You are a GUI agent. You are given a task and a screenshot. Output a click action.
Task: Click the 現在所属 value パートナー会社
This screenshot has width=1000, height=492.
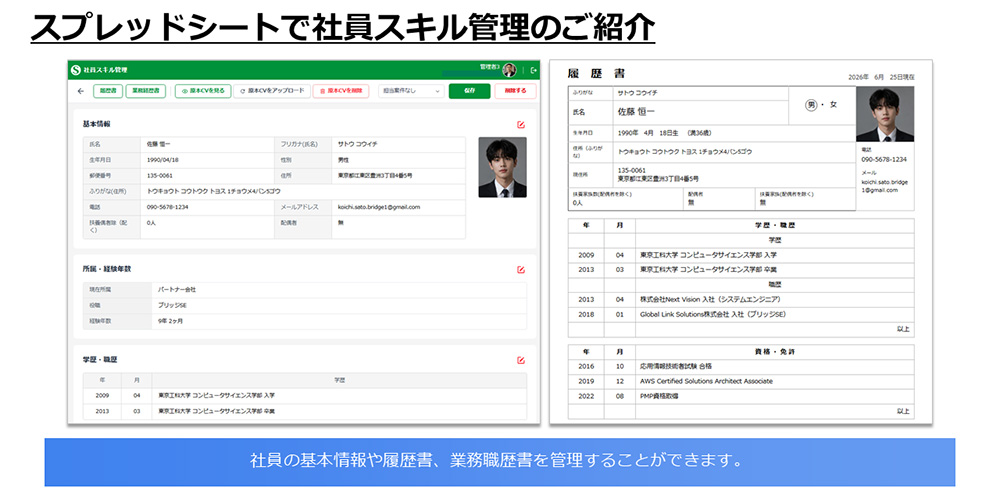pos(177,290)
